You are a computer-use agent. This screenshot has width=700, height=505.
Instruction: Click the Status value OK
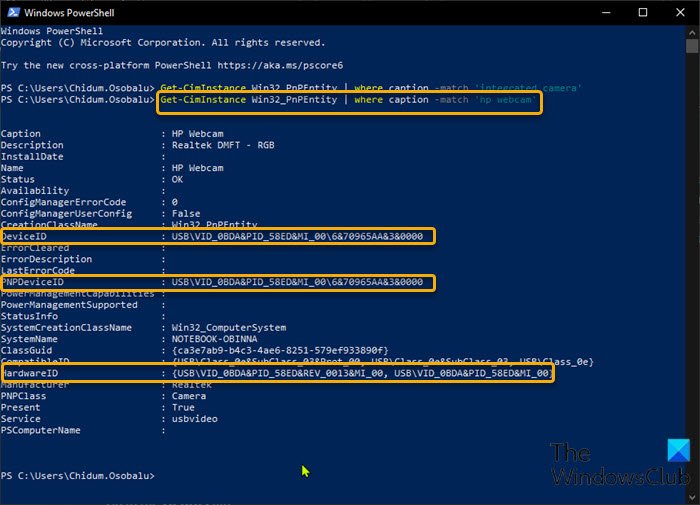(x=177, y=179)
